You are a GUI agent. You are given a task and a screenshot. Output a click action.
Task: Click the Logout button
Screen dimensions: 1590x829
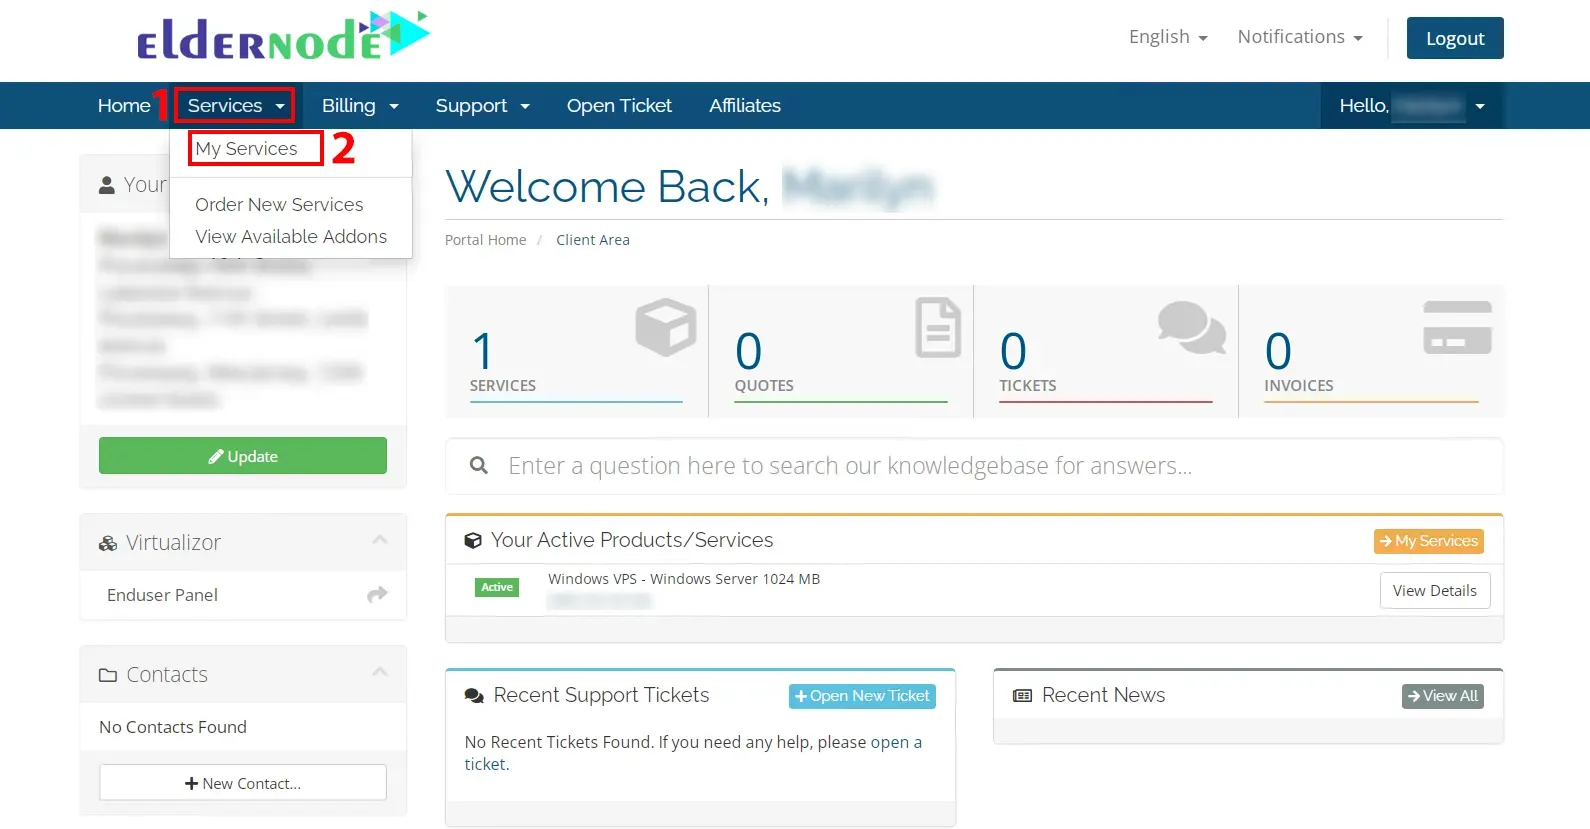point(1455,38)
